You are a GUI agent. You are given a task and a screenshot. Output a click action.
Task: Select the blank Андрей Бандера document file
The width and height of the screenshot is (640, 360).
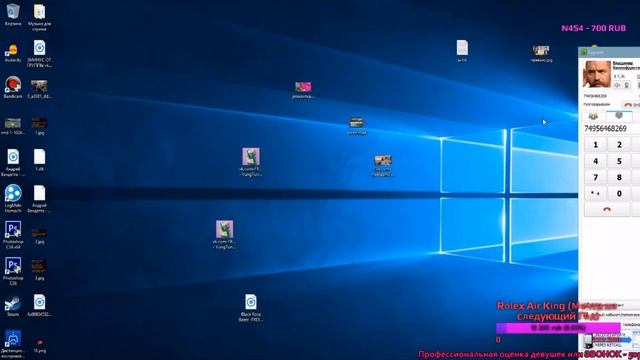pos(39,198)
